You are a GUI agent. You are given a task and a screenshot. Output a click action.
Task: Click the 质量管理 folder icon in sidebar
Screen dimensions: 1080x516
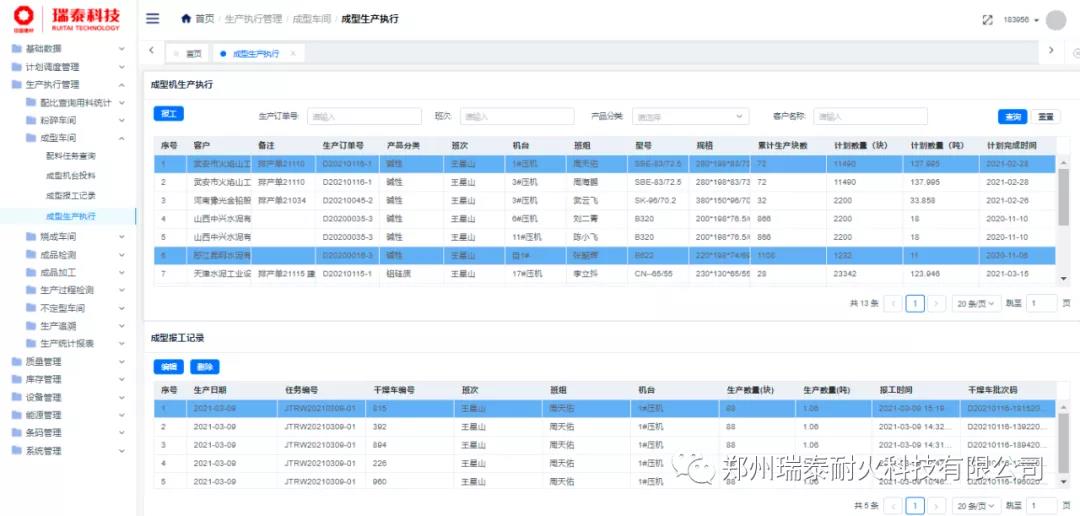coord(16,362)
